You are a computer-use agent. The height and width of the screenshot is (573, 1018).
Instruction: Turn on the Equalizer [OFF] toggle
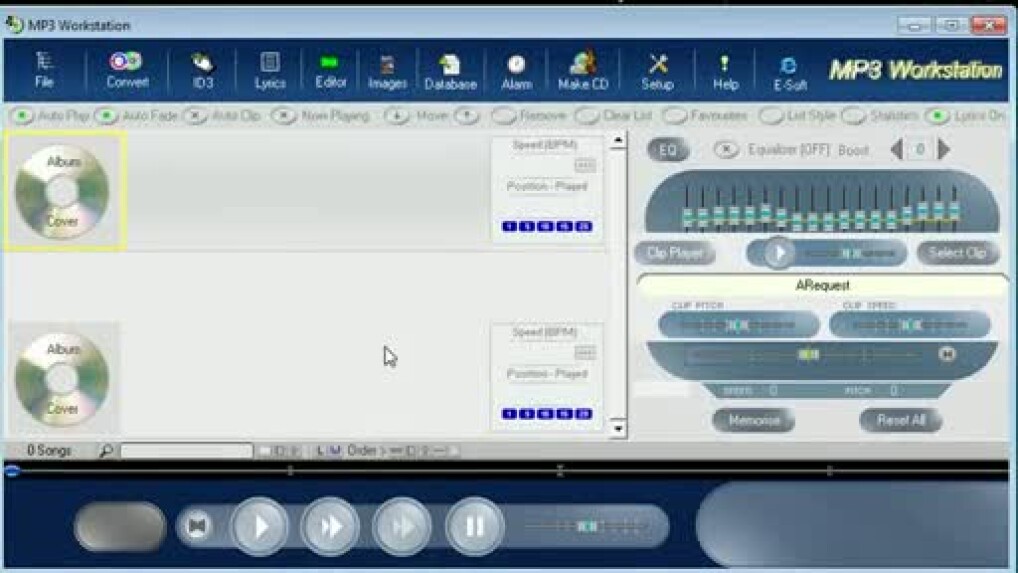[727, 150]
